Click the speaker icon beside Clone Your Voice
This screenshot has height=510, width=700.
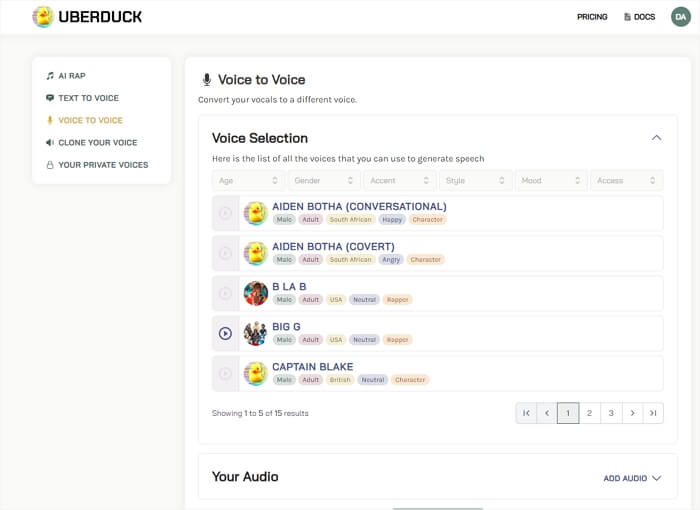click(x=50, y=143)
